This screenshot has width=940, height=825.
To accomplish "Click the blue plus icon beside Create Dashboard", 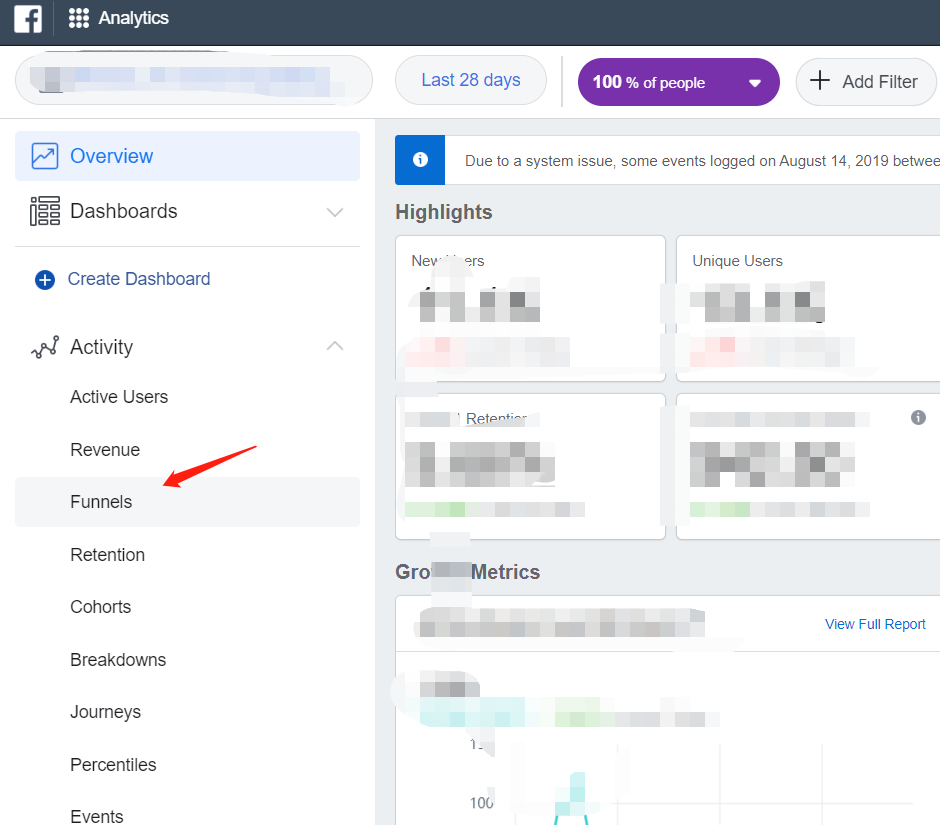I will (x=45, y=279).
